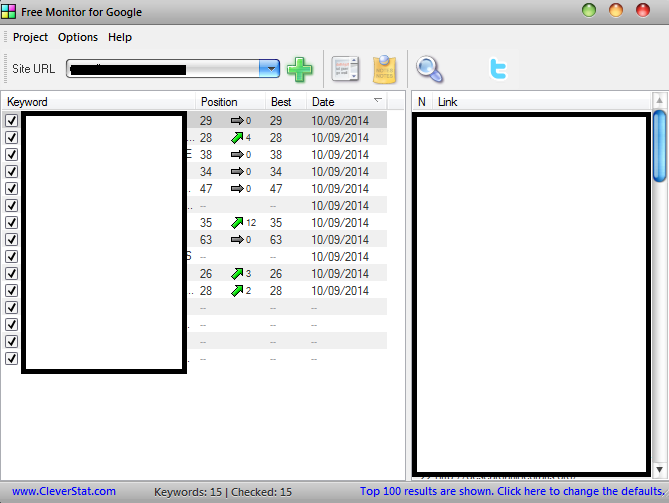Open the report page icon in toolbar
Screen dimensions: 669x503
tap(345, 69)
